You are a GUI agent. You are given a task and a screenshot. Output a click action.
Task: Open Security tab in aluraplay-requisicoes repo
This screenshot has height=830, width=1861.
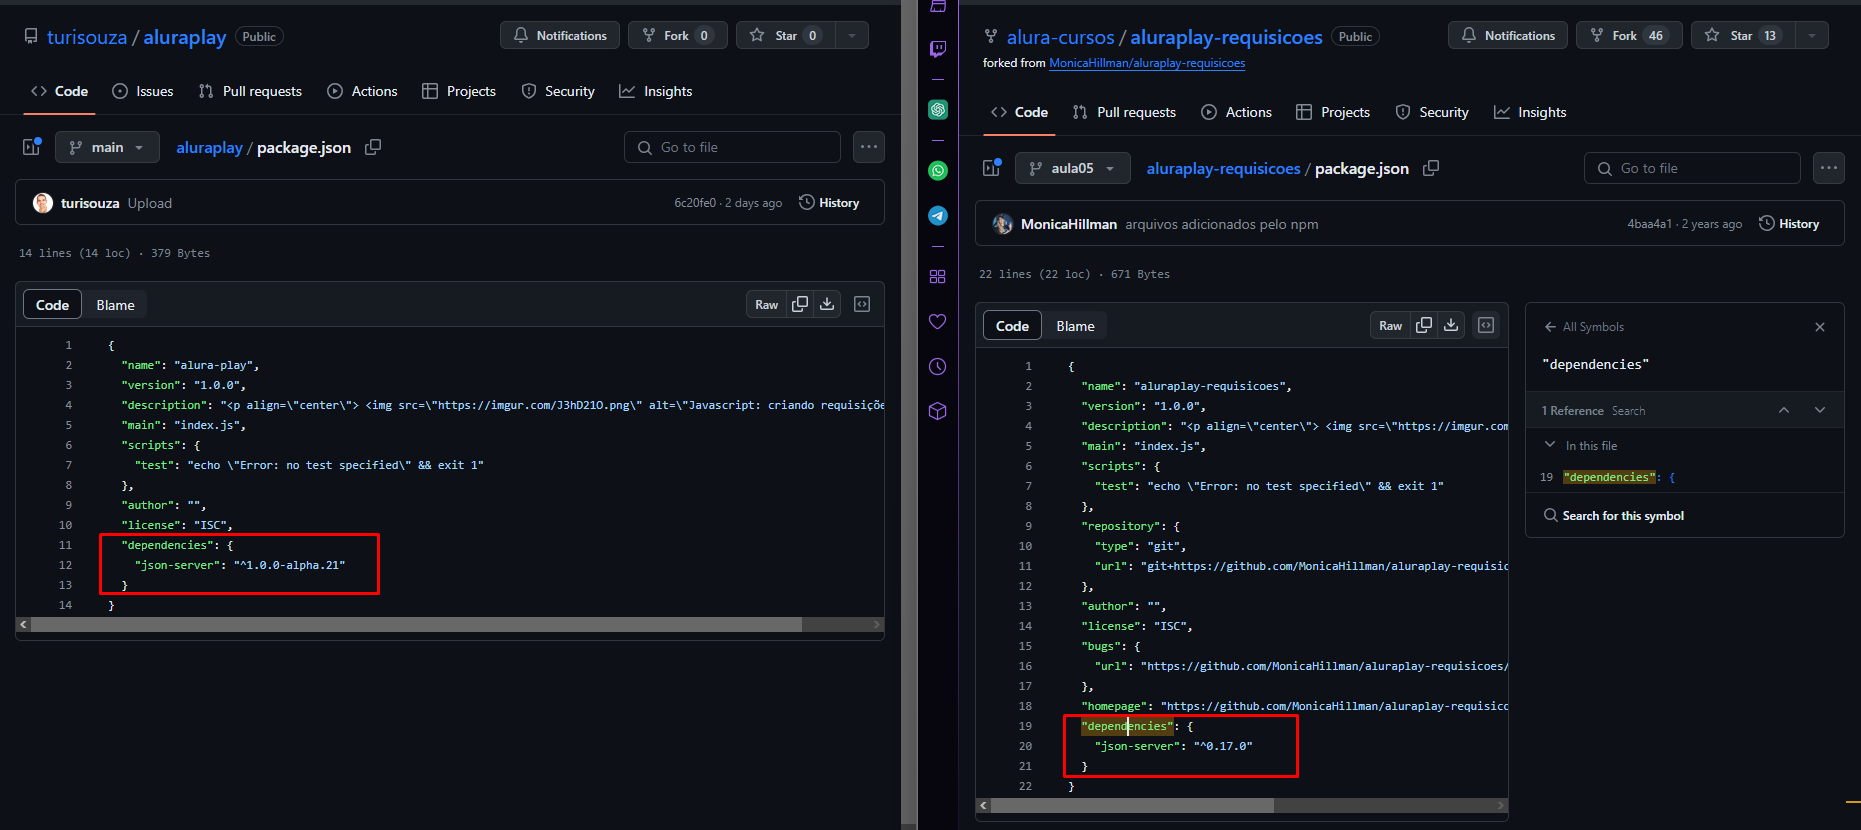(x=1432, y=112)
